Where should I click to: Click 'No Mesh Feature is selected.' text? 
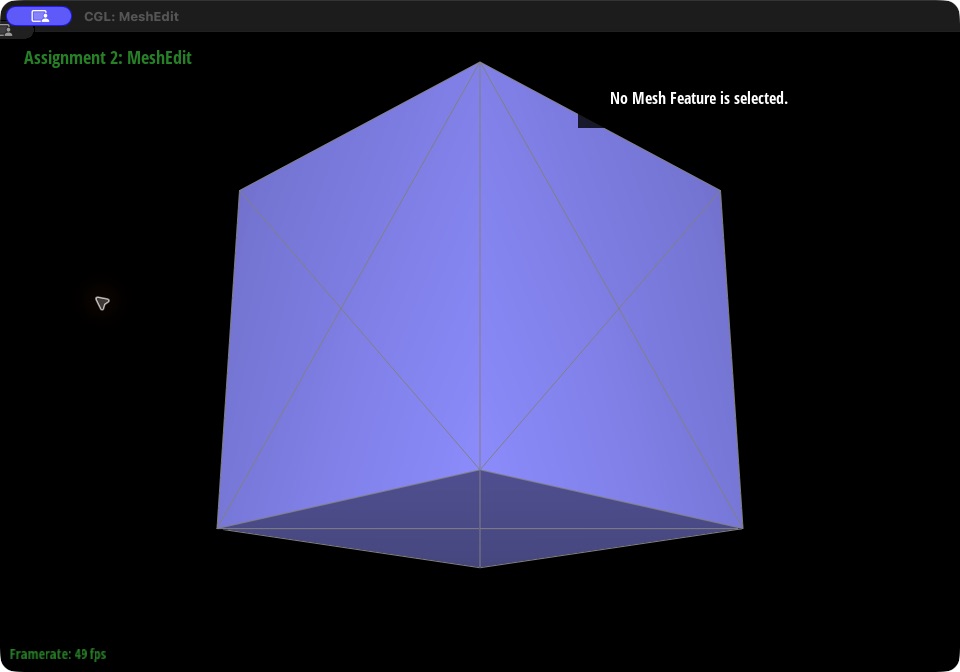pos(699,98)
